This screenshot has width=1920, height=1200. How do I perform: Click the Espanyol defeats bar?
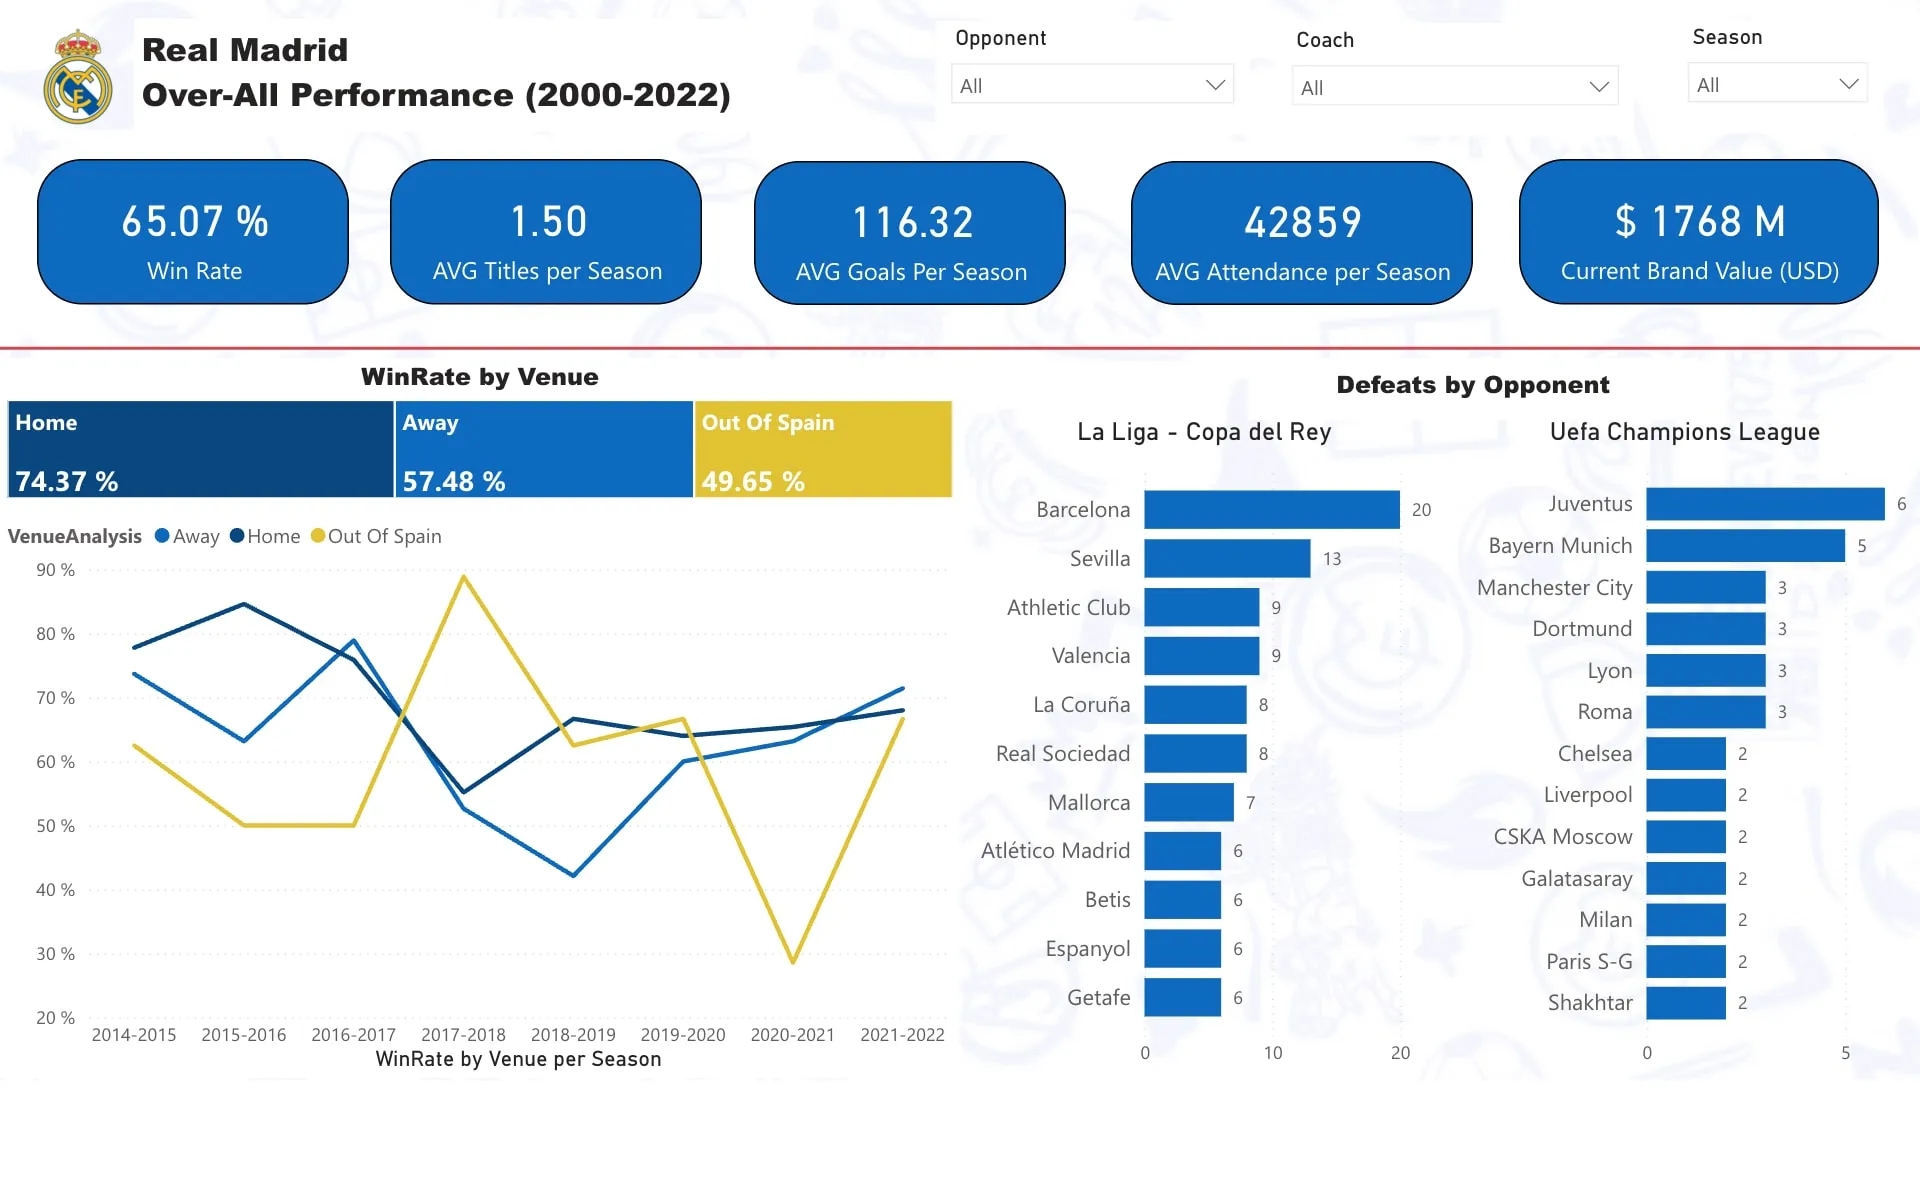tap(1183, 948)
